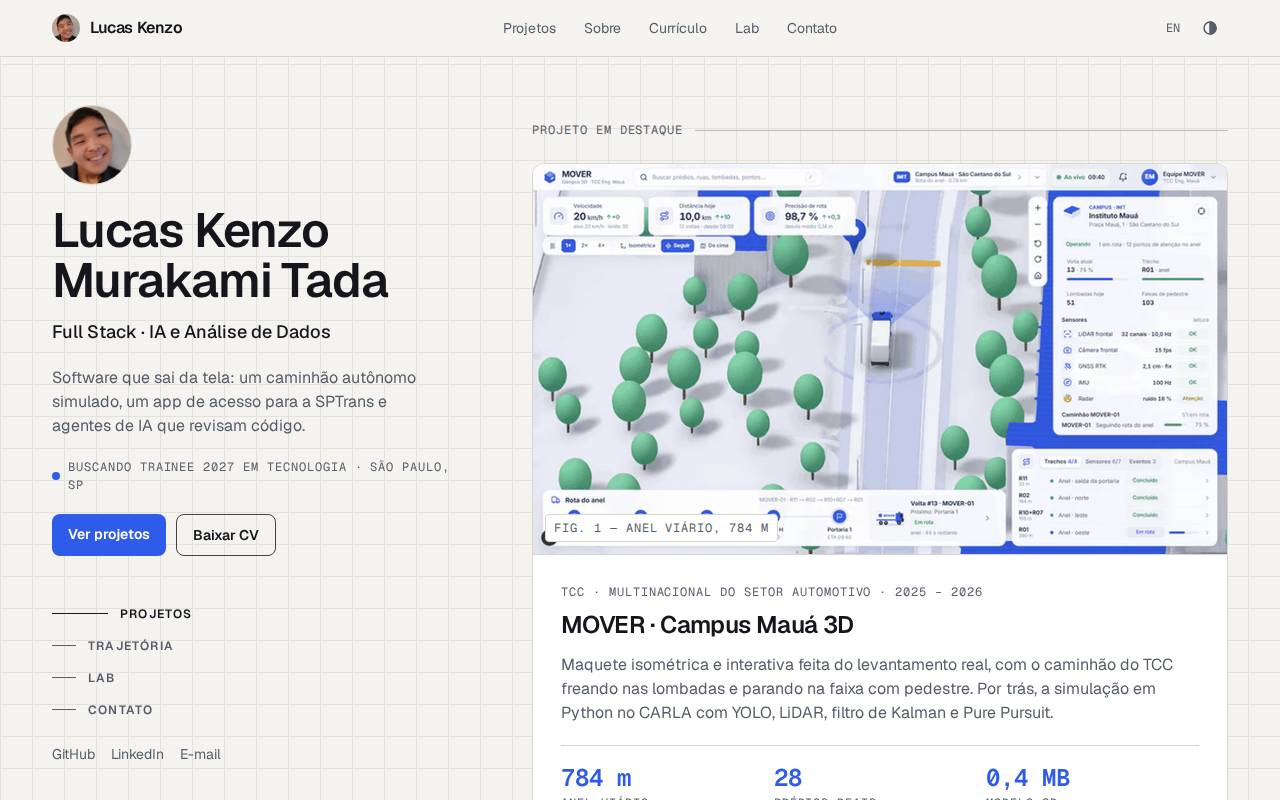Open the GitHub link
This screenshot has width=1280, height=800.
click(x=73, y=754)
